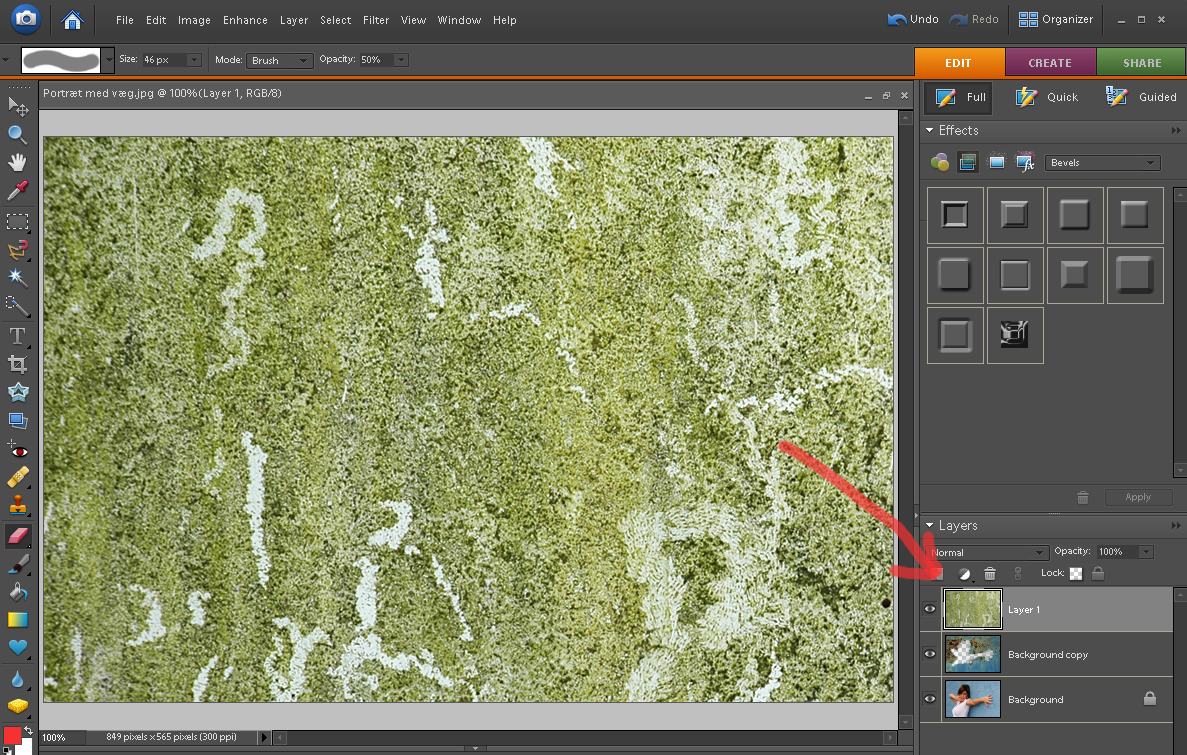Toggle visibility of the Background copy layer
Screen dimensions: 1187x755
tap(930, 654)
